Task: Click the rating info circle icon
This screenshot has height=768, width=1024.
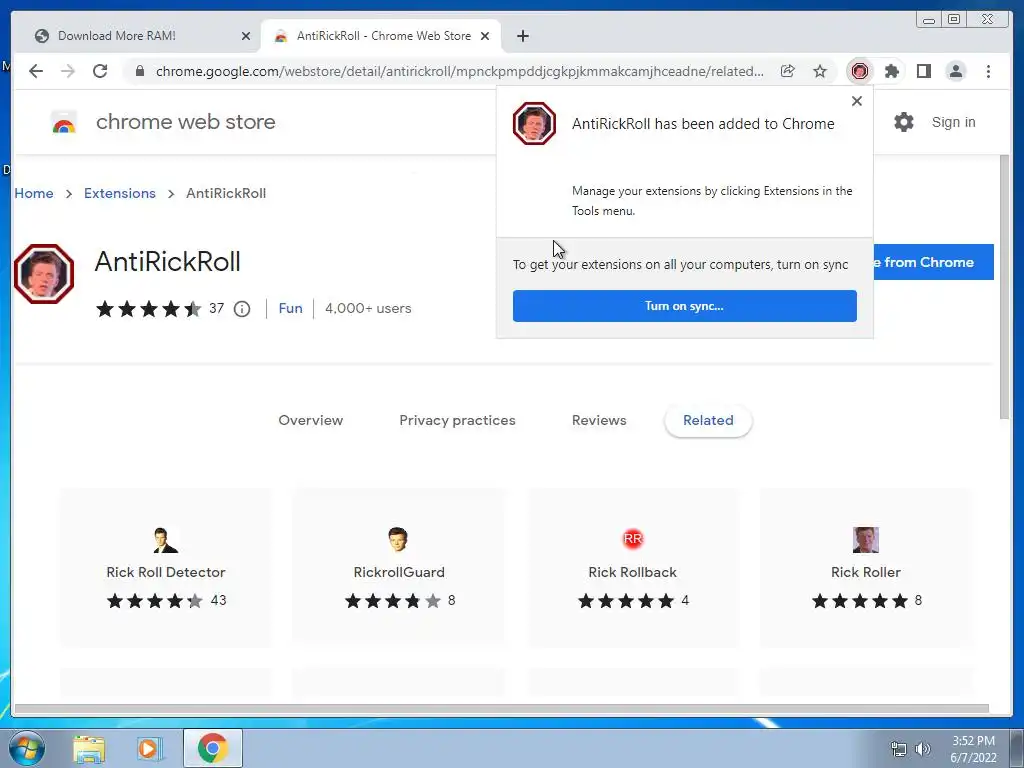Action: pyautogui.click(x=242, y=309)
